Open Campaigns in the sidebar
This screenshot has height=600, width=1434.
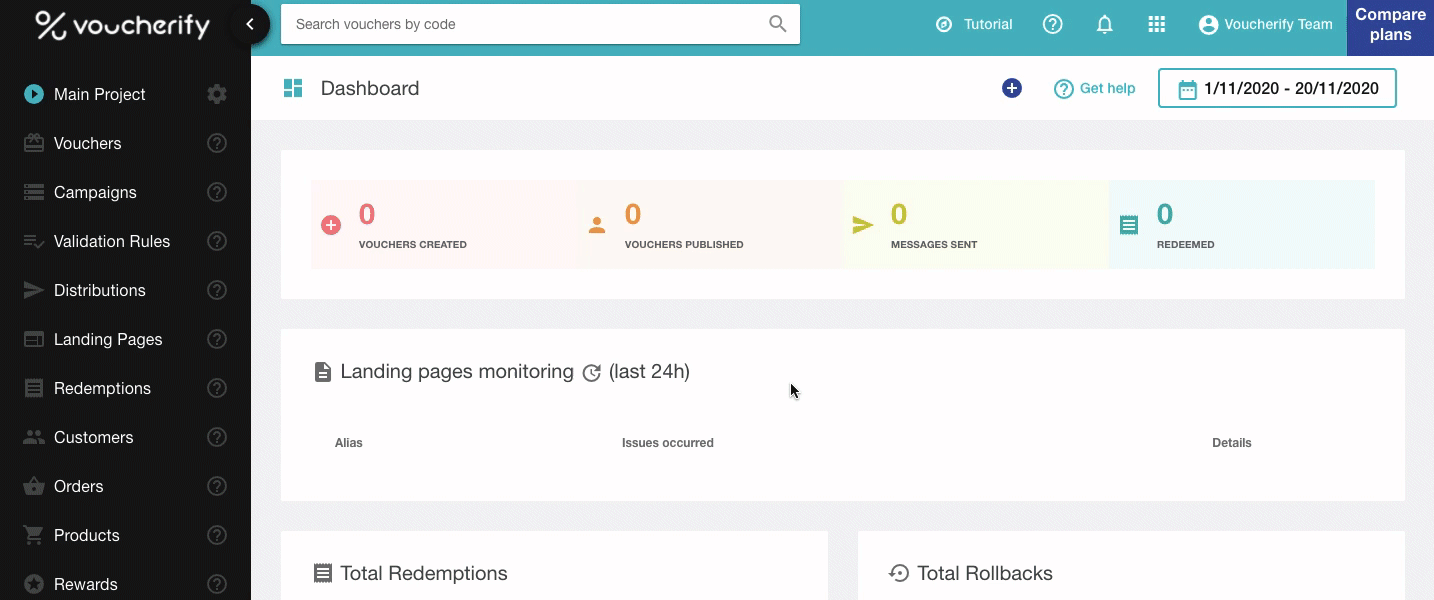point(95,192)
